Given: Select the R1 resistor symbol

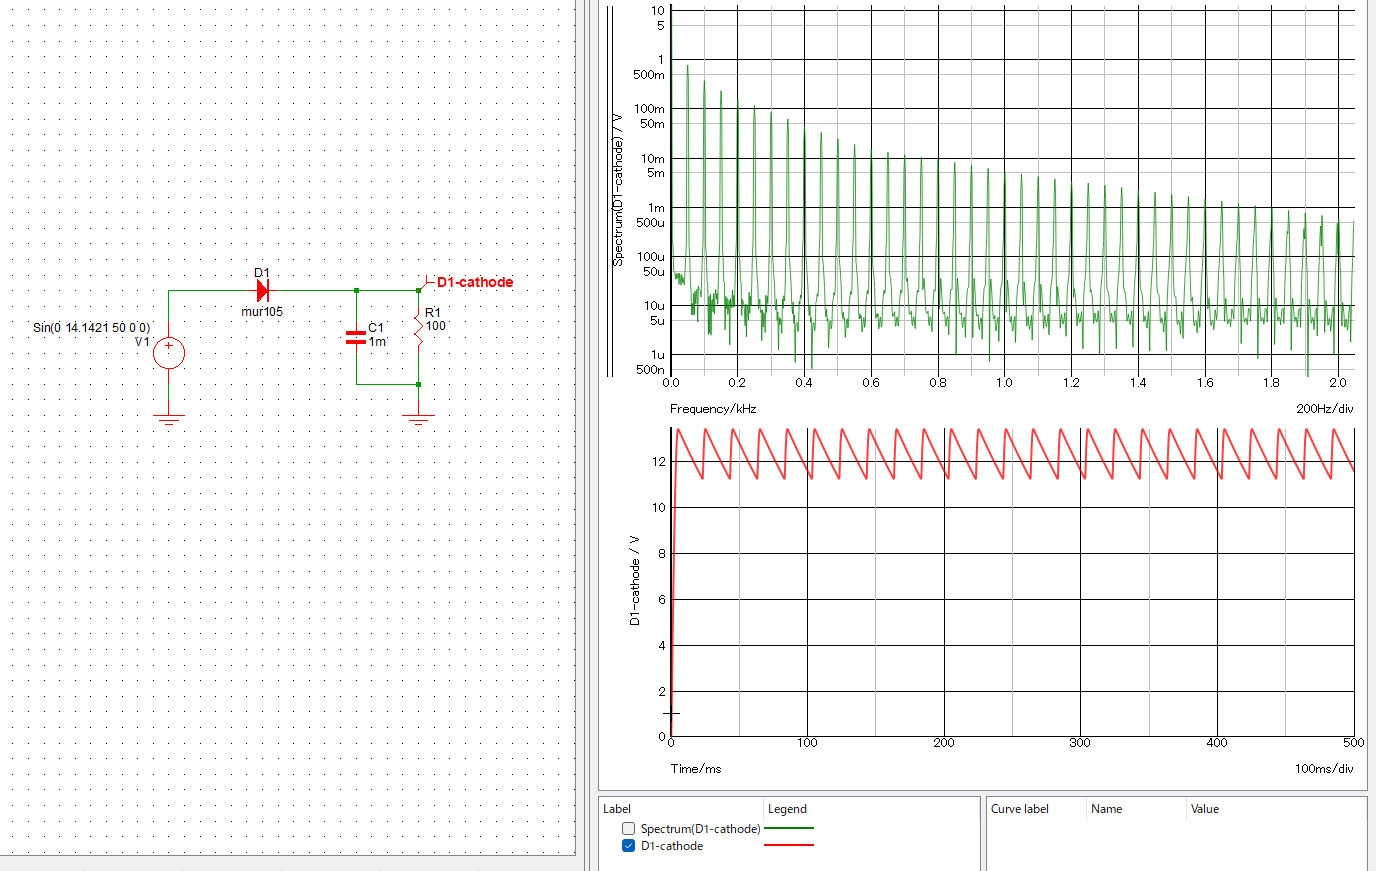Looking at the screenshot, I should click(x=418, y=329).
